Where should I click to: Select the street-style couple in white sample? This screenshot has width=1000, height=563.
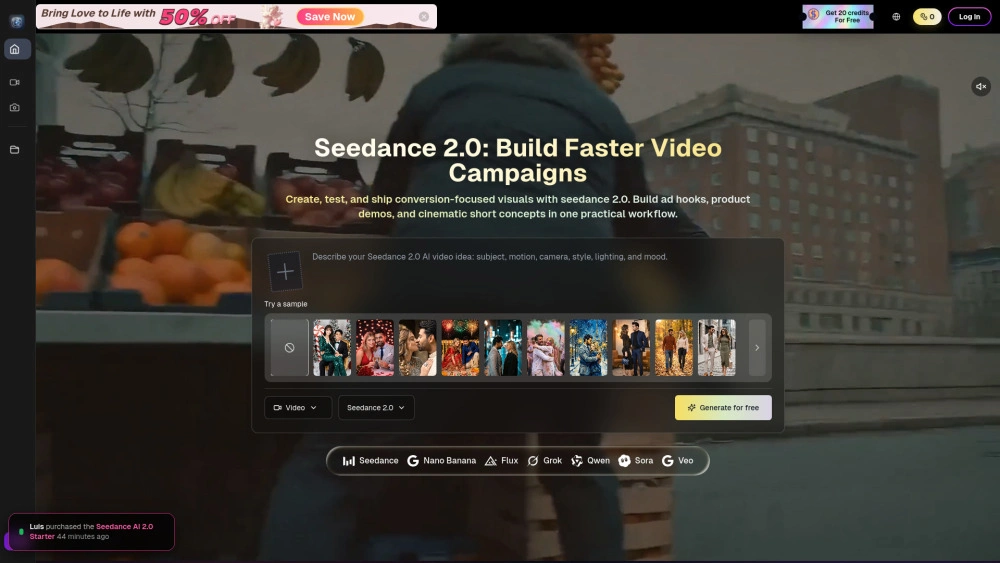717,347
